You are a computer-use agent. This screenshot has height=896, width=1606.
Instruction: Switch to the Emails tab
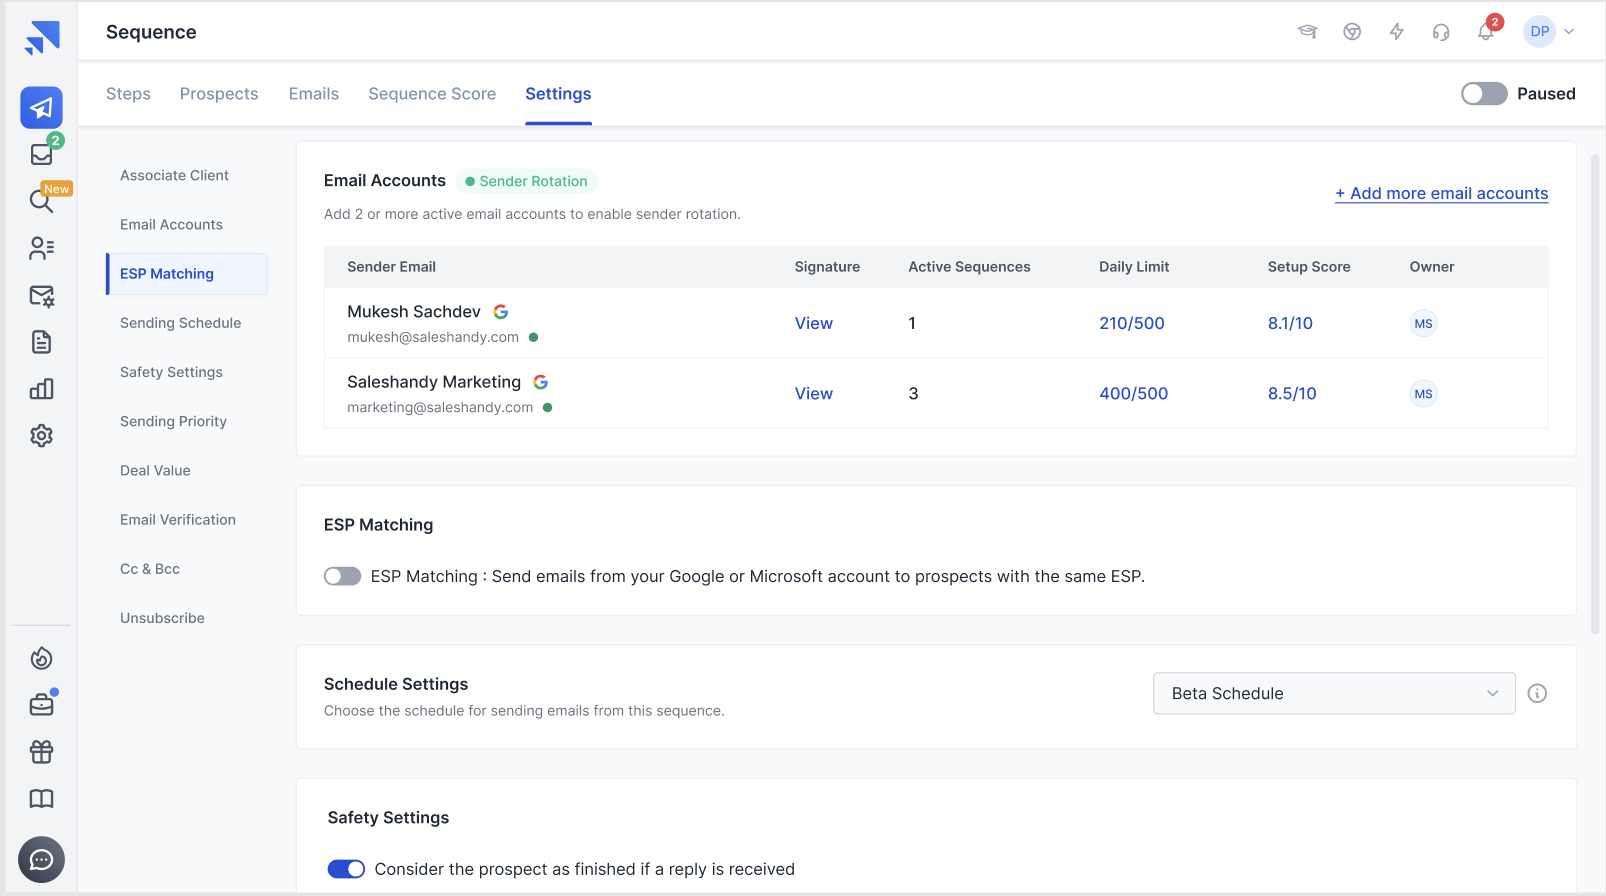[314, 94]
